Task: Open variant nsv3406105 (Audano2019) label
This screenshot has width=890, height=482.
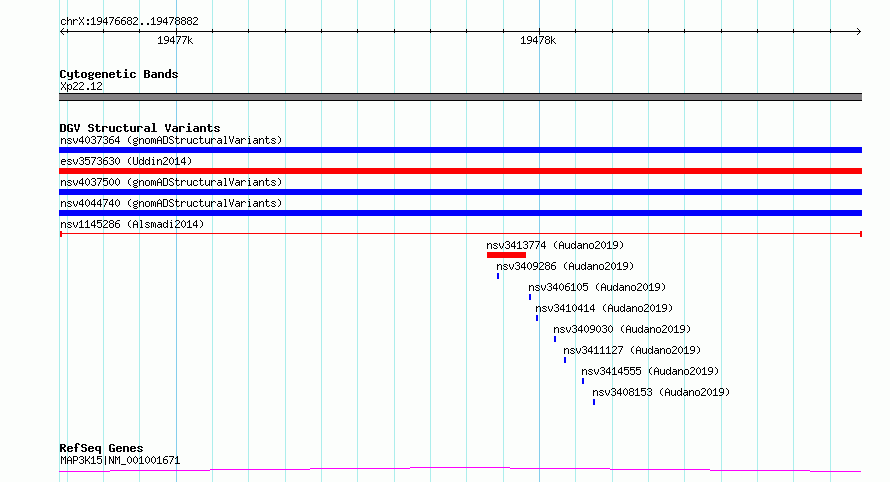Action: [x=597, y=287]
